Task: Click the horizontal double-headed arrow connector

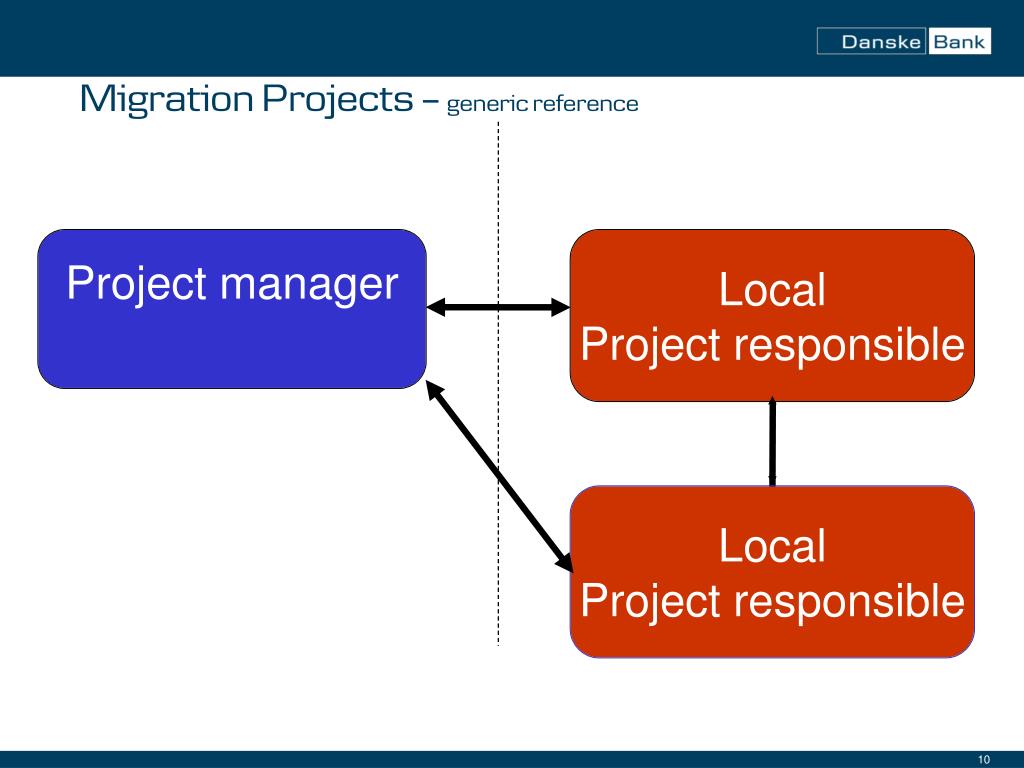Action: click(x=498, y=307)
